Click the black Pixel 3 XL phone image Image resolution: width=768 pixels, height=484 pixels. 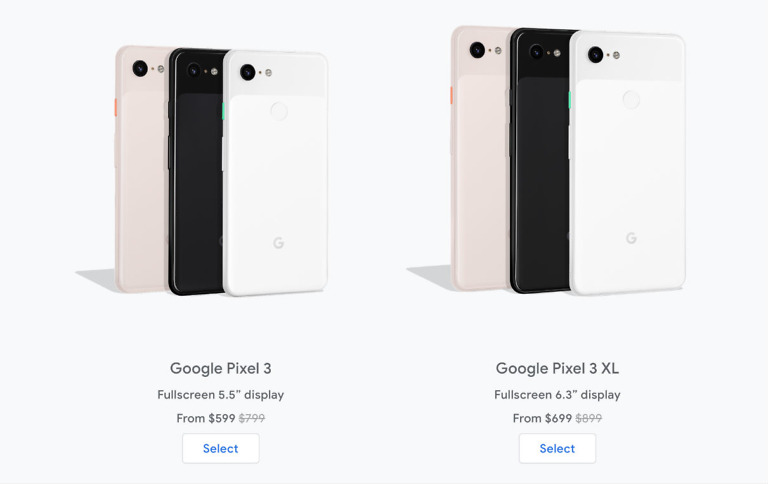tap(539, 162)
